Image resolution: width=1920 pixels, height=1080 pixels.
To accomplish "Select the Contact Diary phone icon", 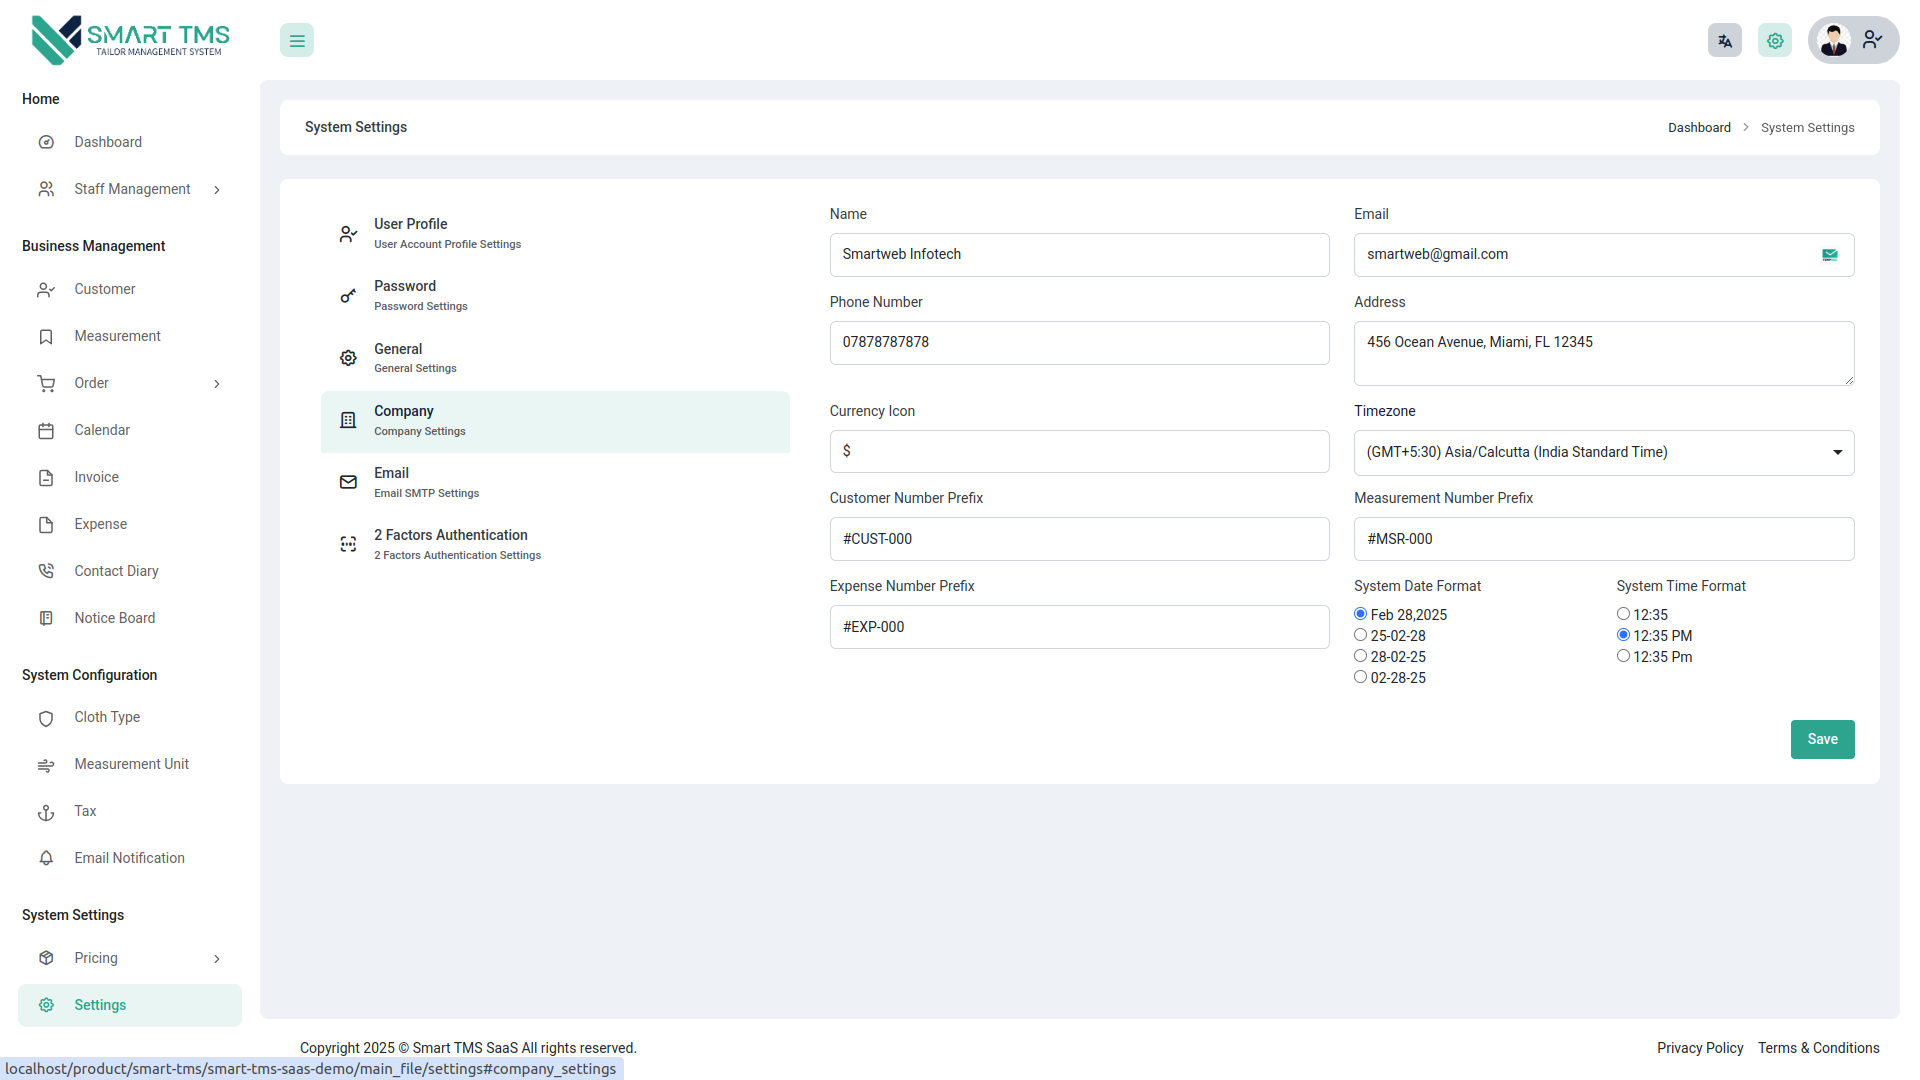I will (46, 570).
